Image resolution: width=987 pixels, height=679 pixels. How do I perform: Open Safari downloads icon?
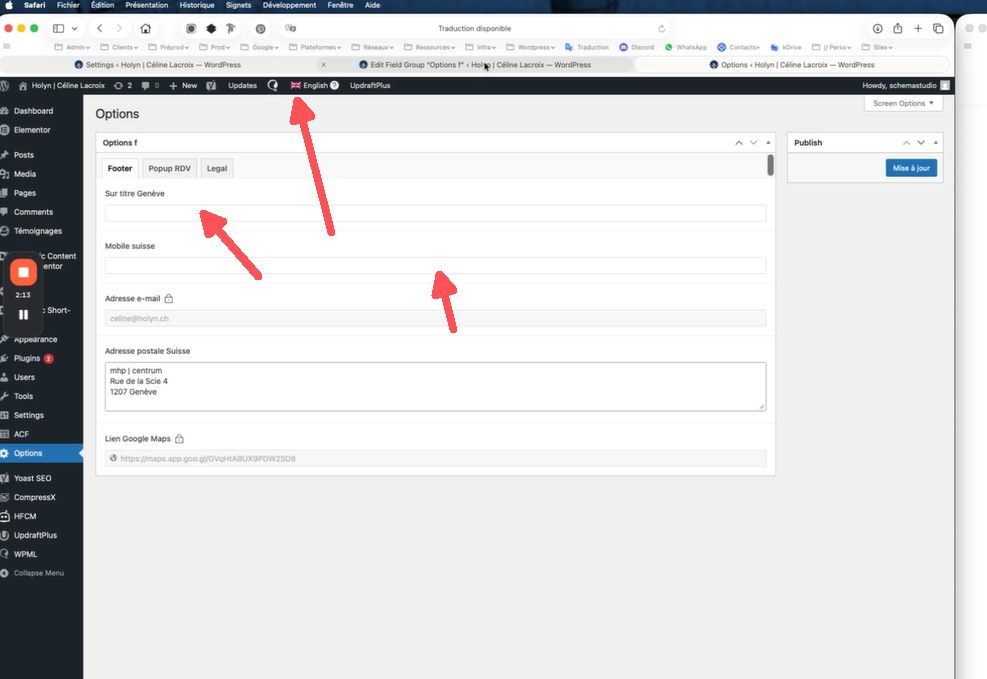[877, 28]
